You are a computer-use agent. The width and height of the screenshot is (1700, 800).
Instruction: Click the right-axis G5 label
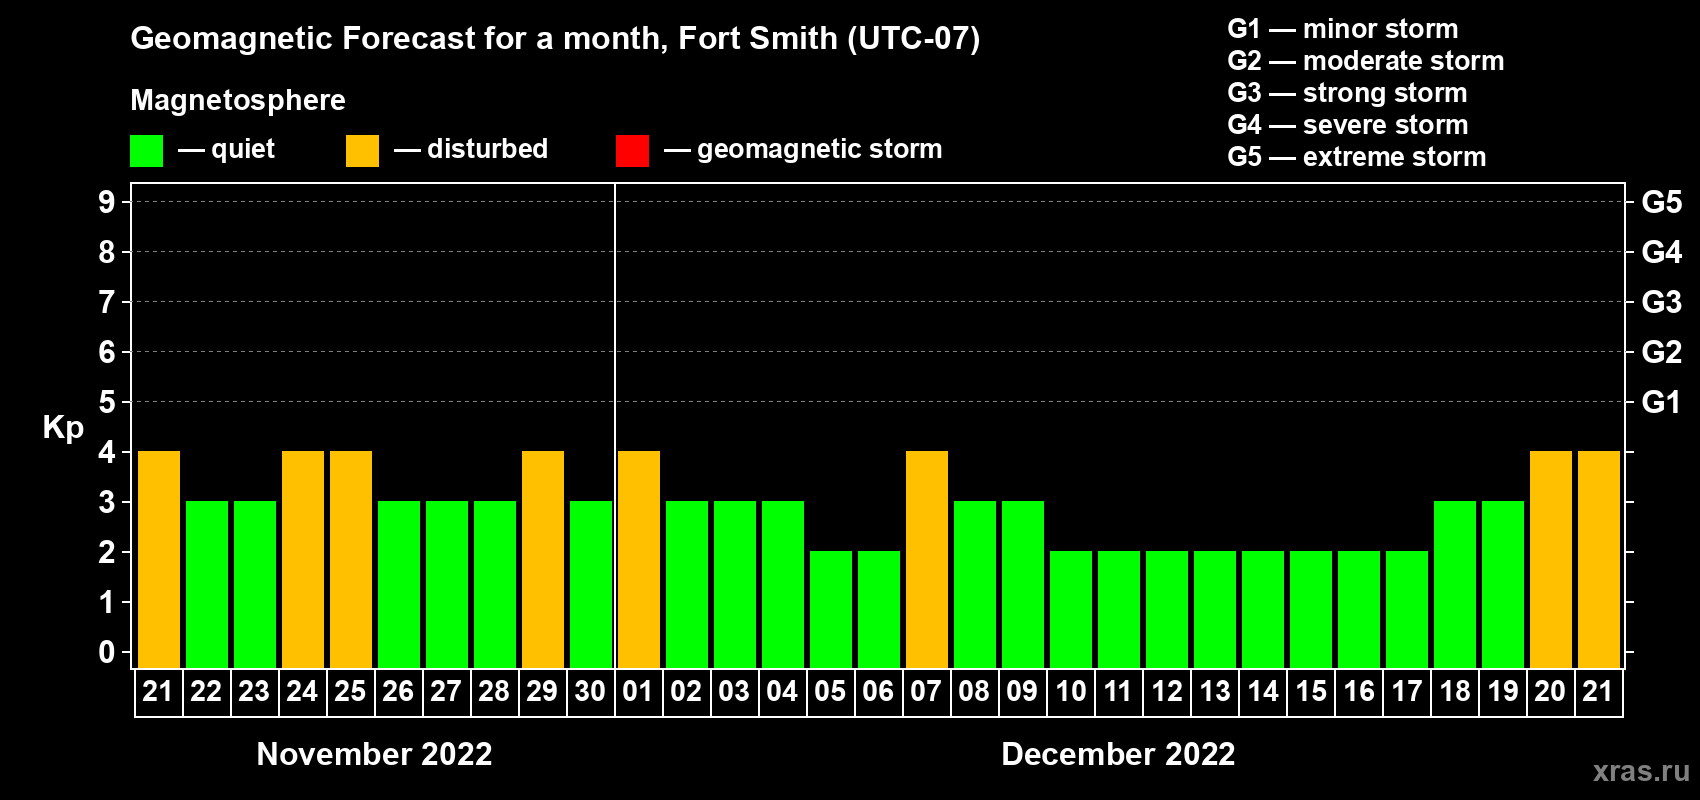[1662, 202]
